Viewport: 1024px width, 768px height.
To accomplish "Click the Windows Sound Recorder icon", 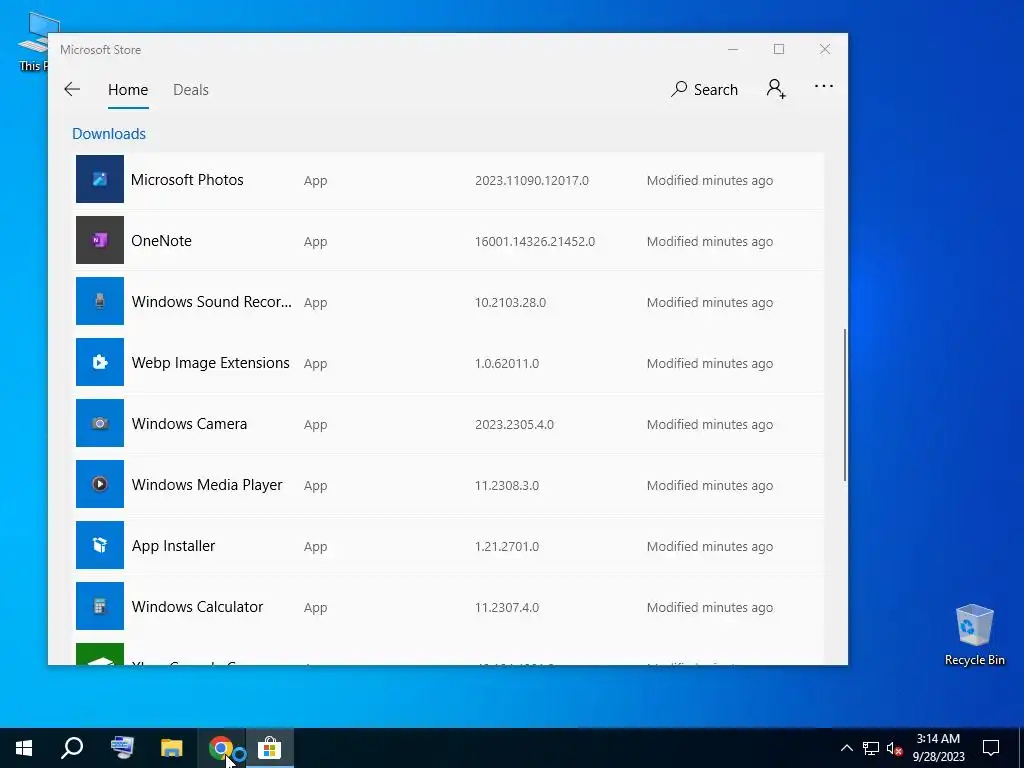I will click(x=100, y=301).
